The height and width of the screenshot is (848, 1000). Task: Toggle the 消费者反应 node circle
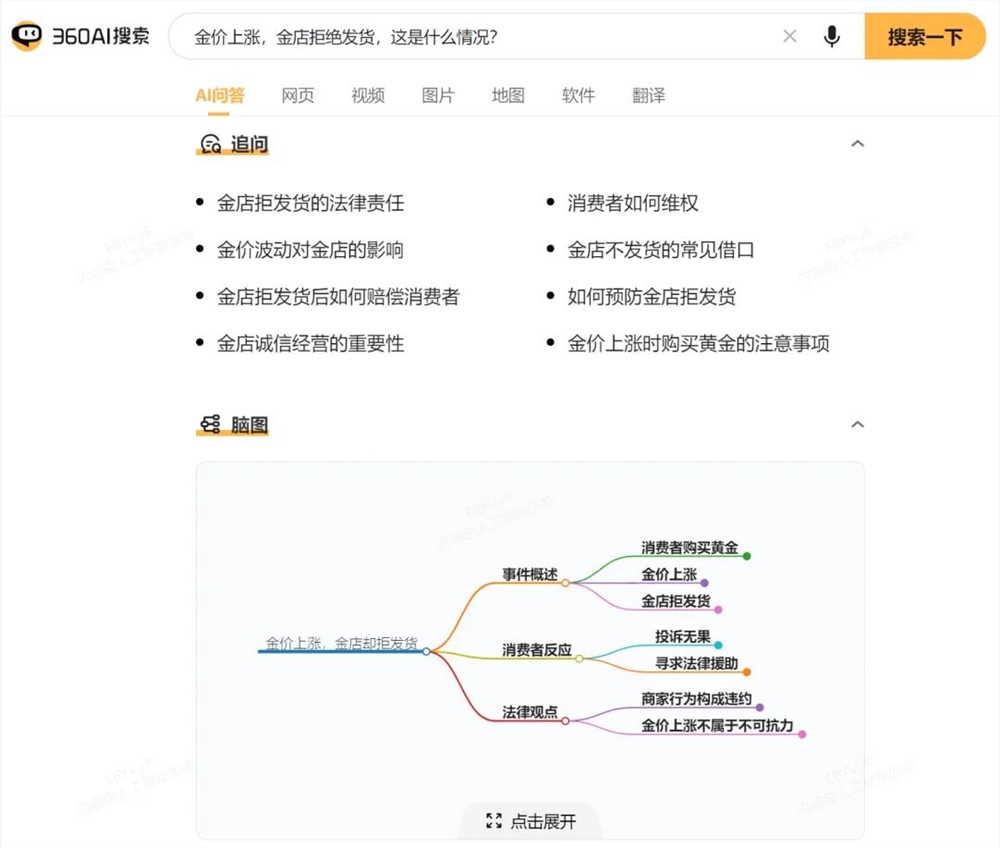579,658
